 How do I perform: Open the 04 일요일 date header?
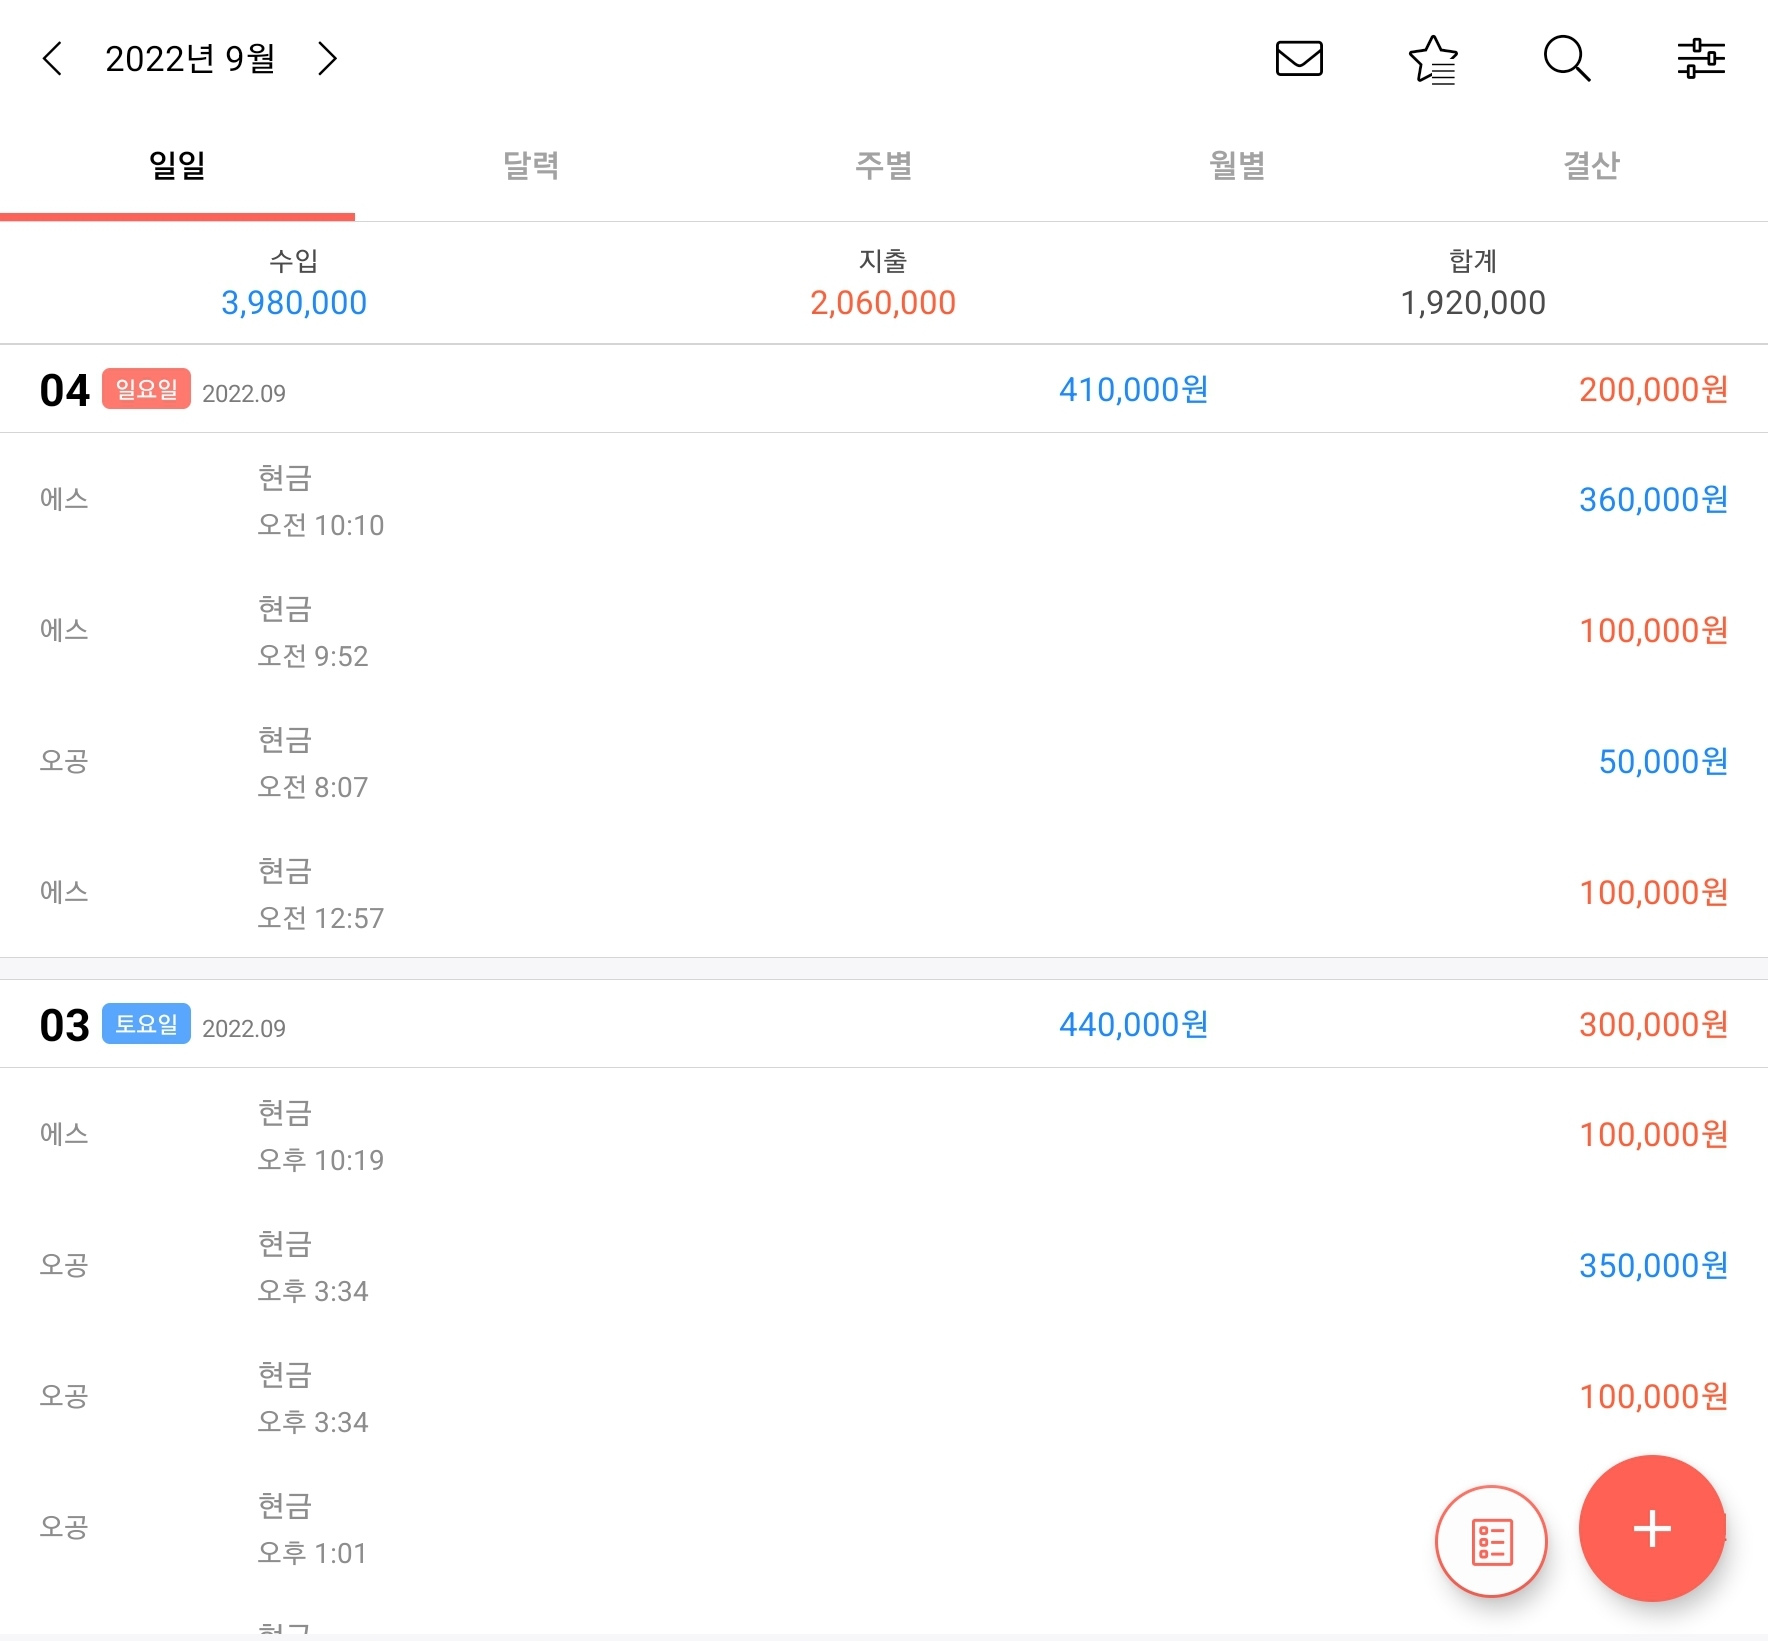pyautogui.click(x=884, y=389)
